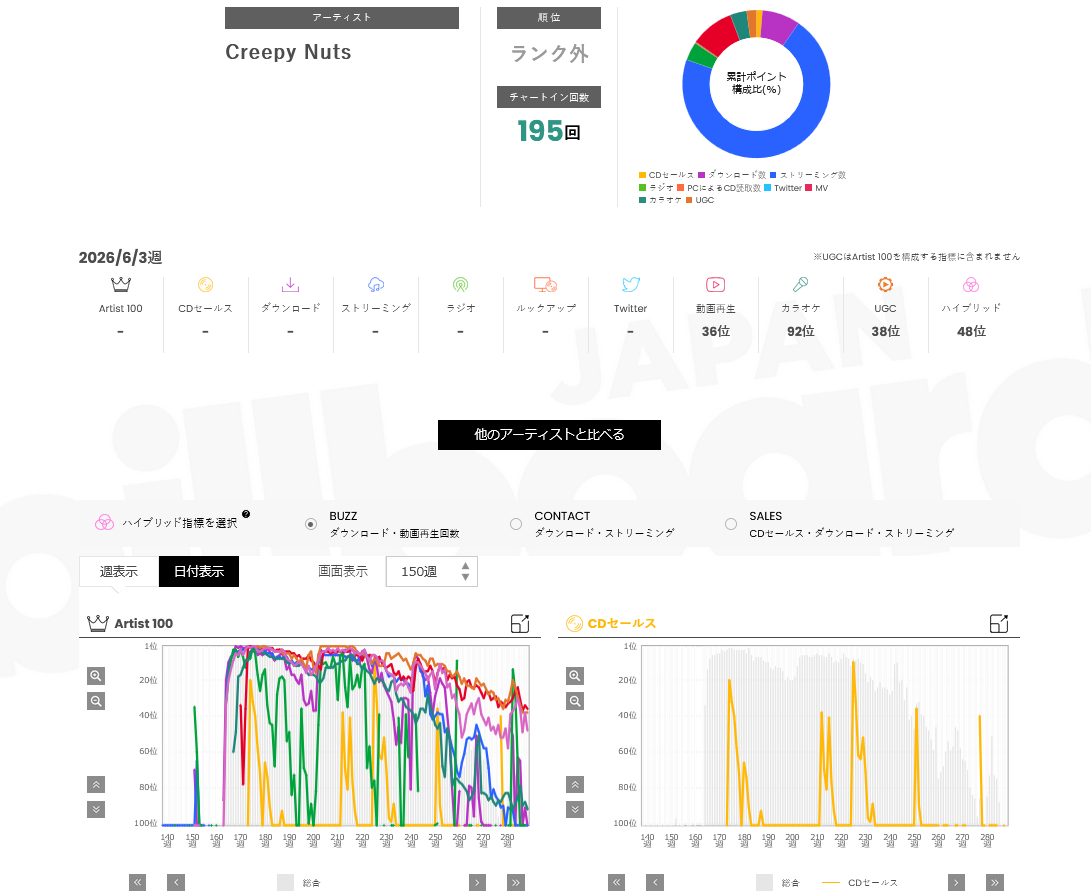
Task: Click the ラジオ broadcast icon
Action: [461, 285]
